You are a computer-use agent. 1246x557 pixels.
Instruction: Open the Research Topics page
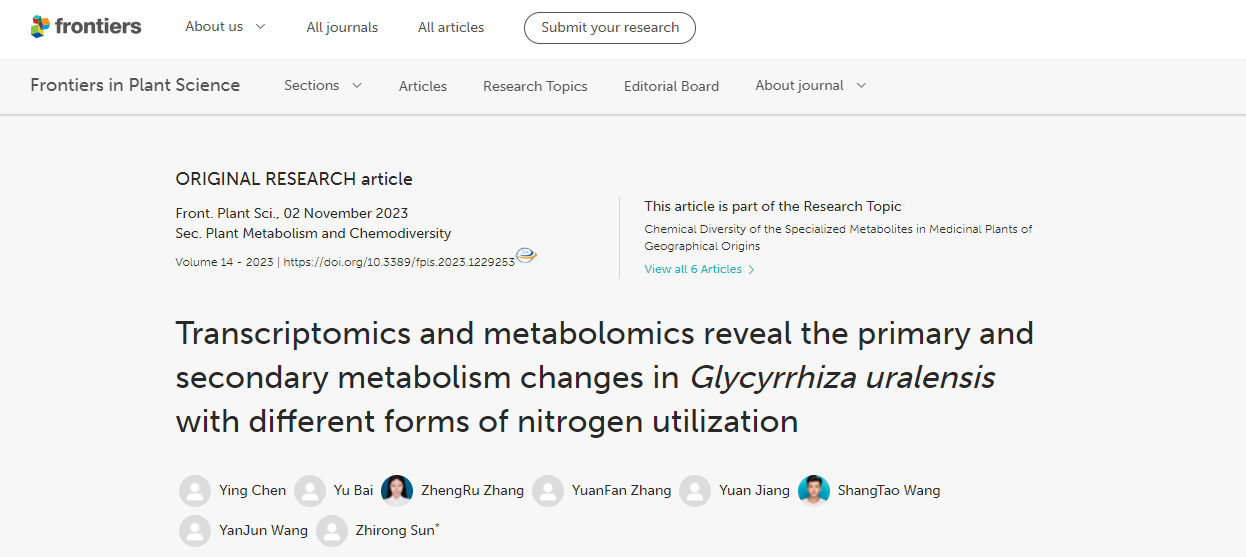pos(535,86)
